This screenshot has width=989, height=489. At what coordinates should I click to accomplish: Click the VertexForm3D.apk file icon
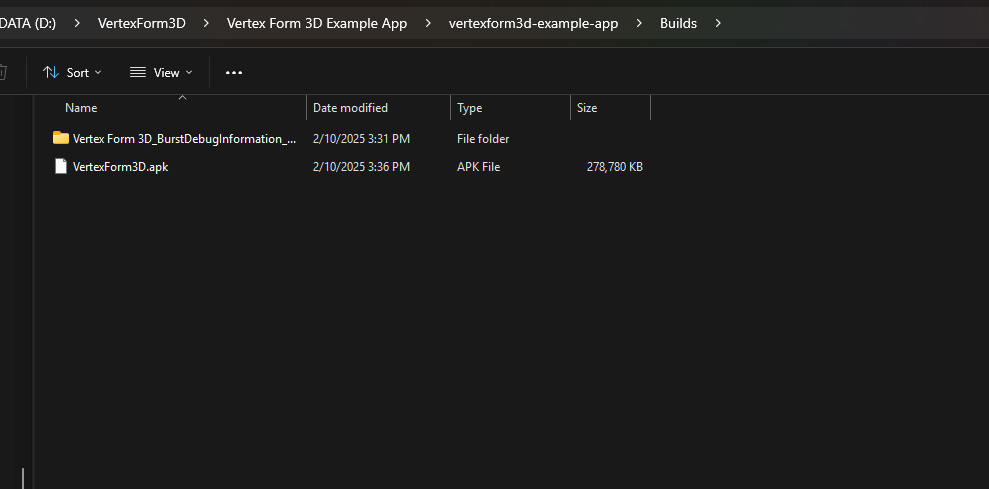coord(61,167)
